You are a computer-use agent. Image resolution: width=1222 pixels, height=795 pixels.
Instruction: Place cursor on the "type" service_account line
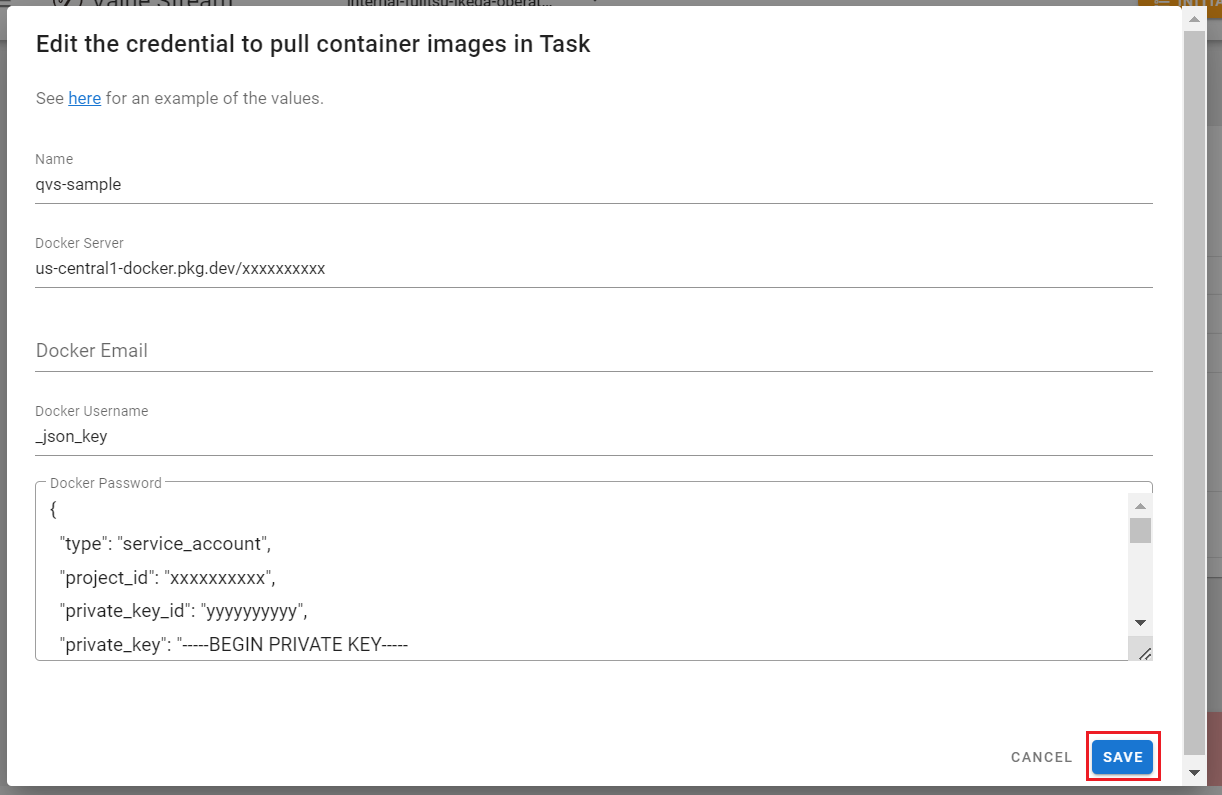click(x=165, y=544)
